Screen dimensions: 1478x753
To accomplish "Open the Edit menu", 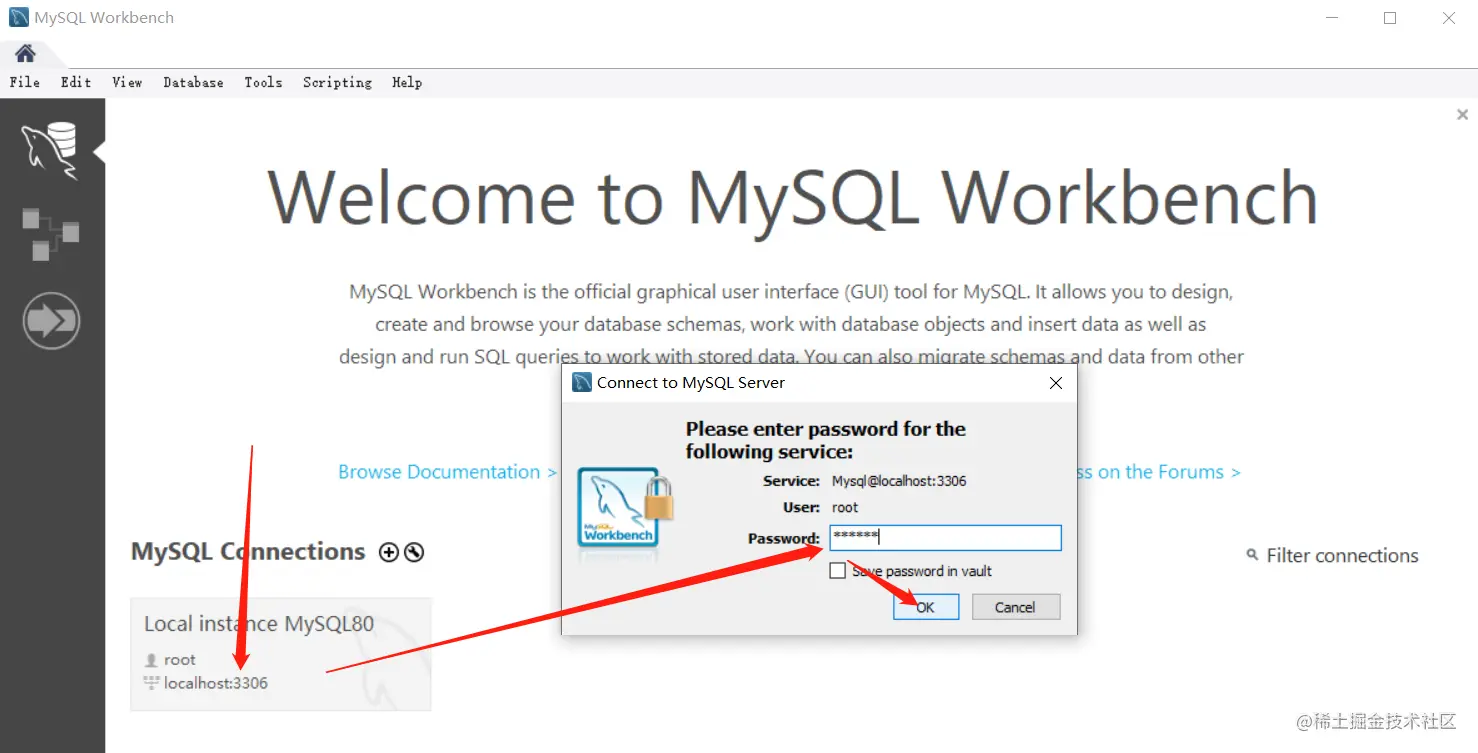I will 76,82.
